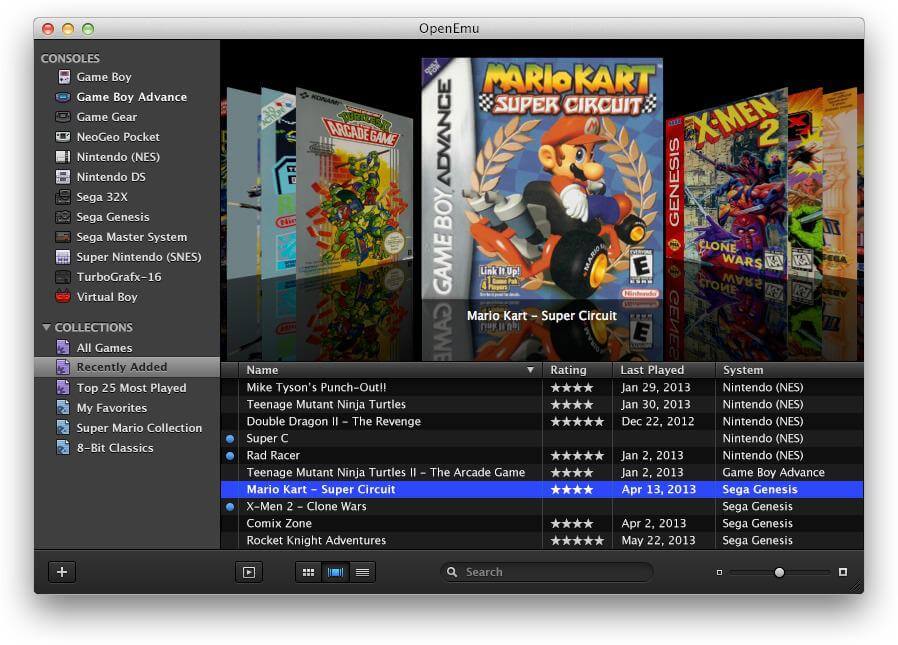Select Teenage Mutant Ninja Turtles II Arcade Game
The image size is (898, 645).
[x=542, y=473]
